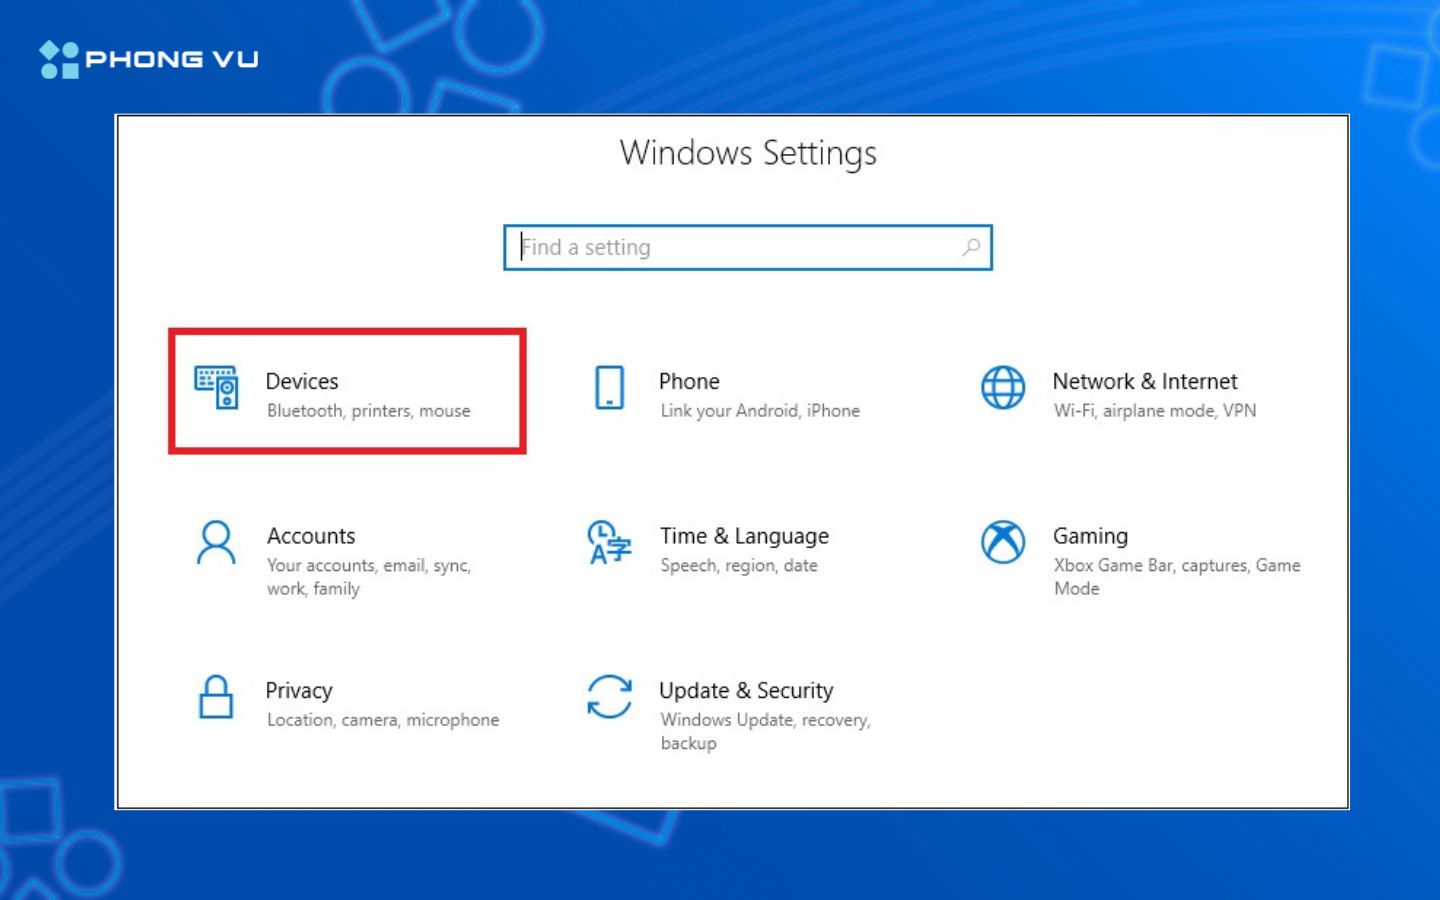Image resolution: width=1440 pixels, height=900 pixels.
Task: Select the Devices category label
Action: [302, 381]
